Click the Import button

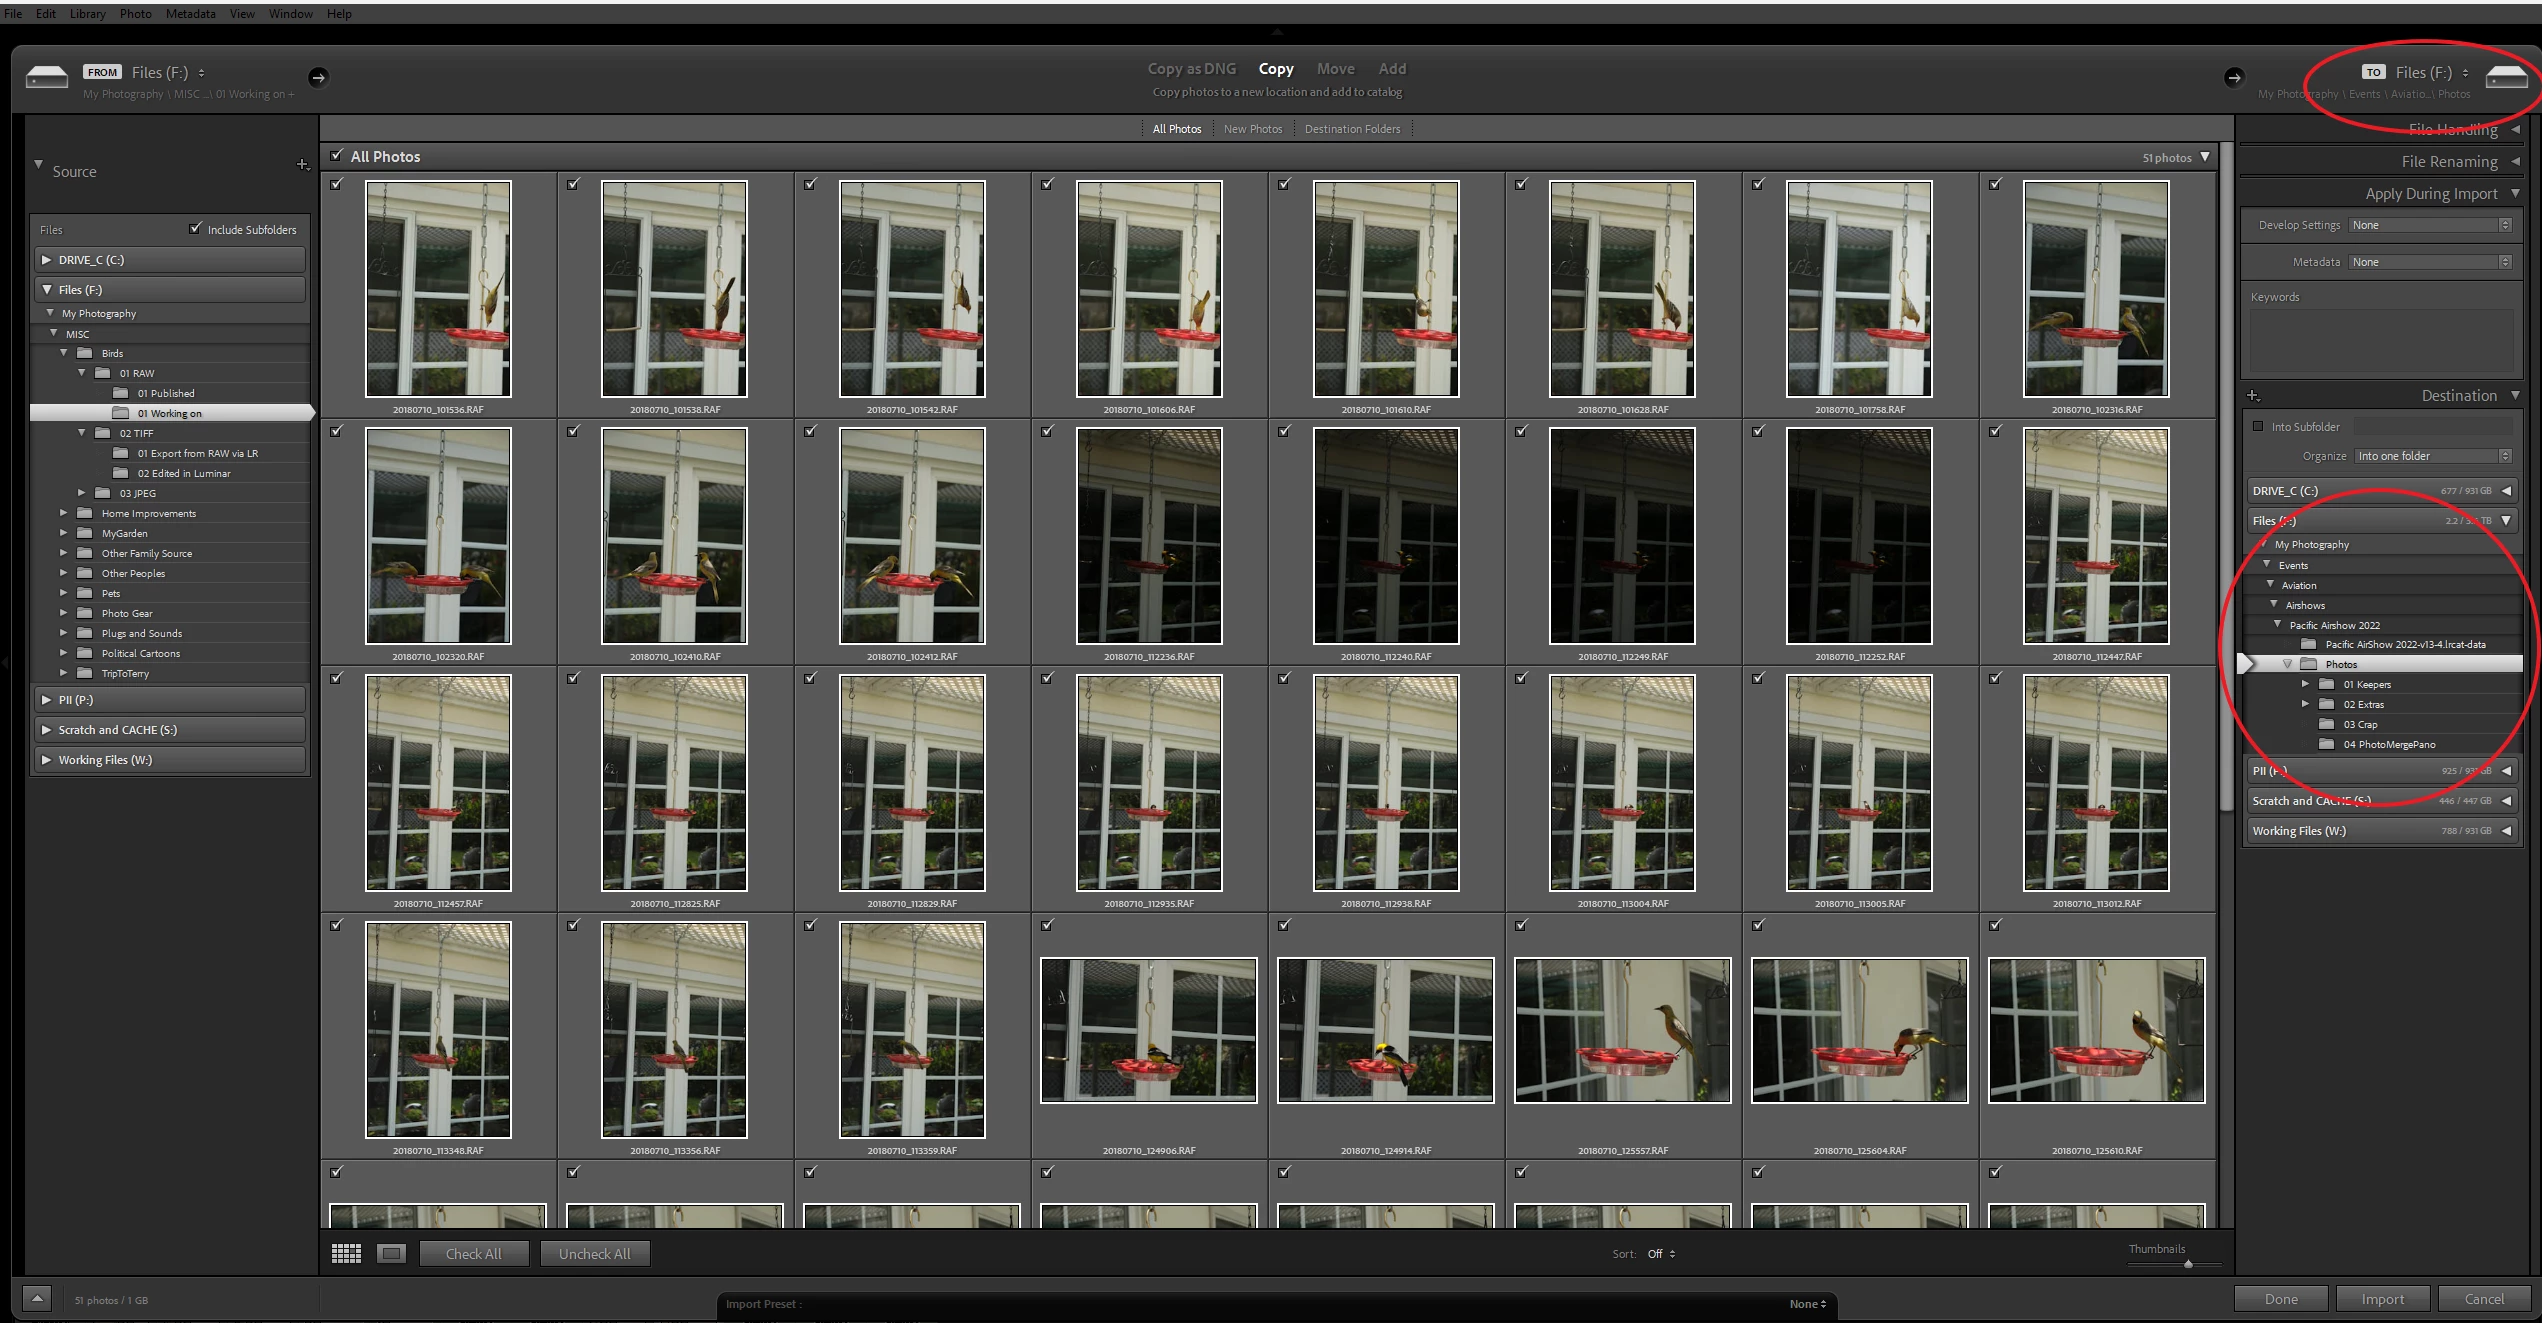tap(2382, 1299)
